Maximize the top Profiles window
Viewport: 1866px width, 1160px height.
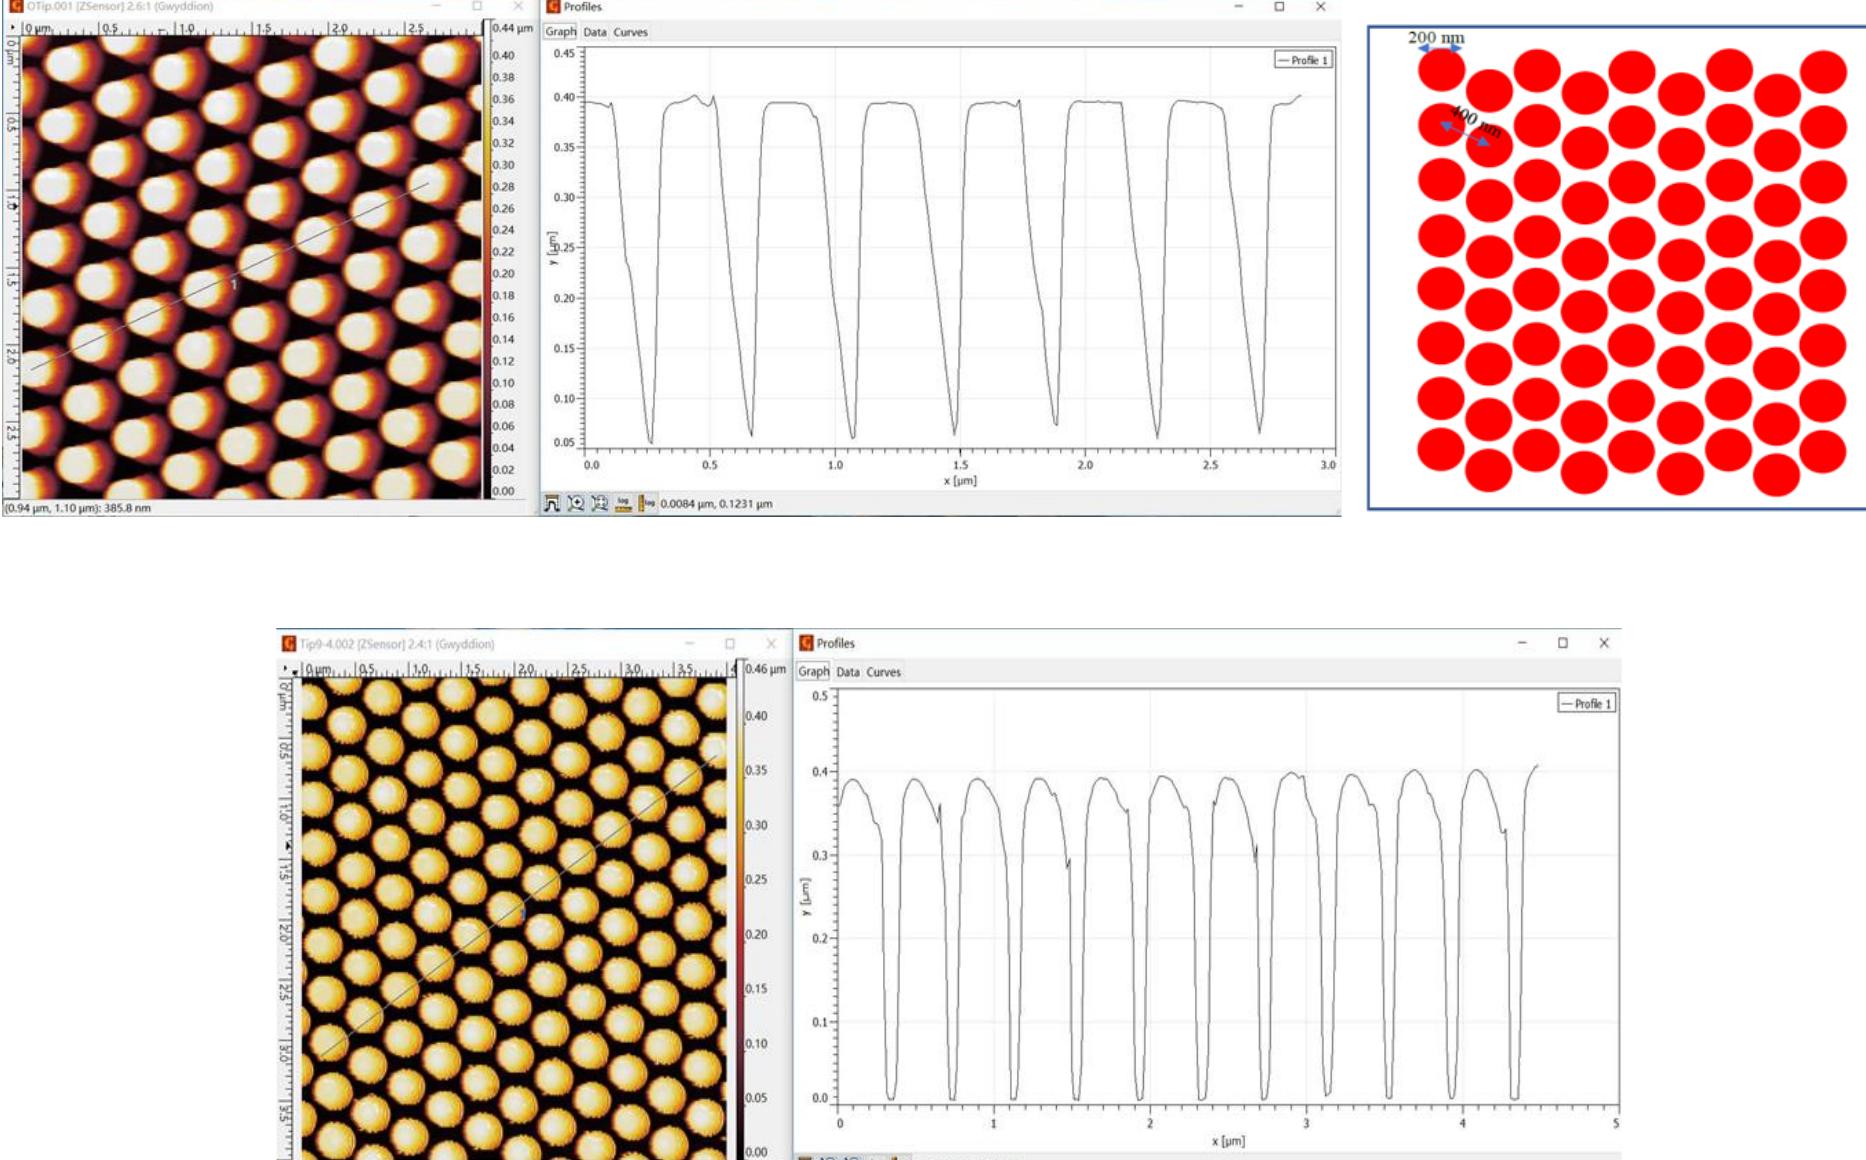pyautogui.click(x=1279, y=6)
